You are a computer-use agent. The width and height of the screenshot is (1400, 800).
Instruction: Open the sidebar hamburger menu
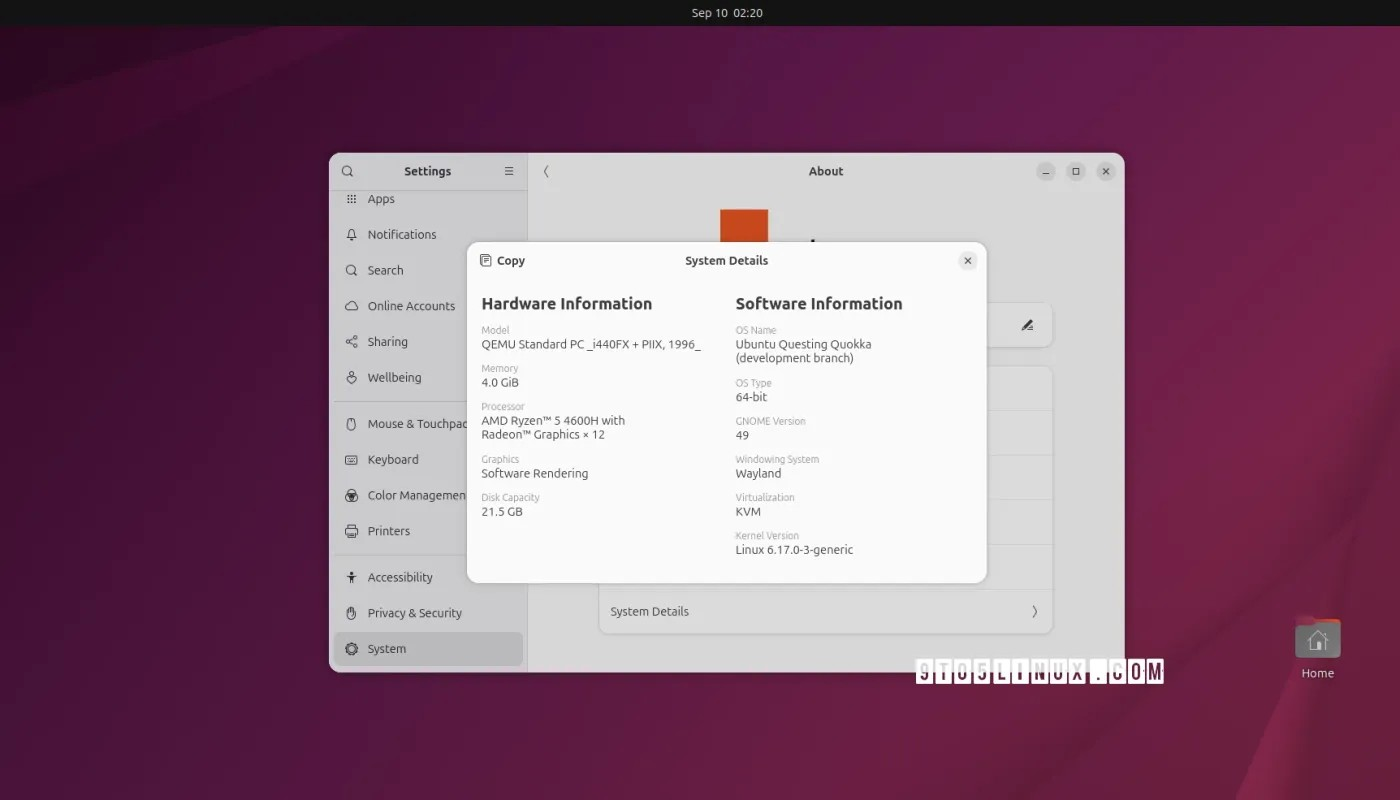click(508, 170)
